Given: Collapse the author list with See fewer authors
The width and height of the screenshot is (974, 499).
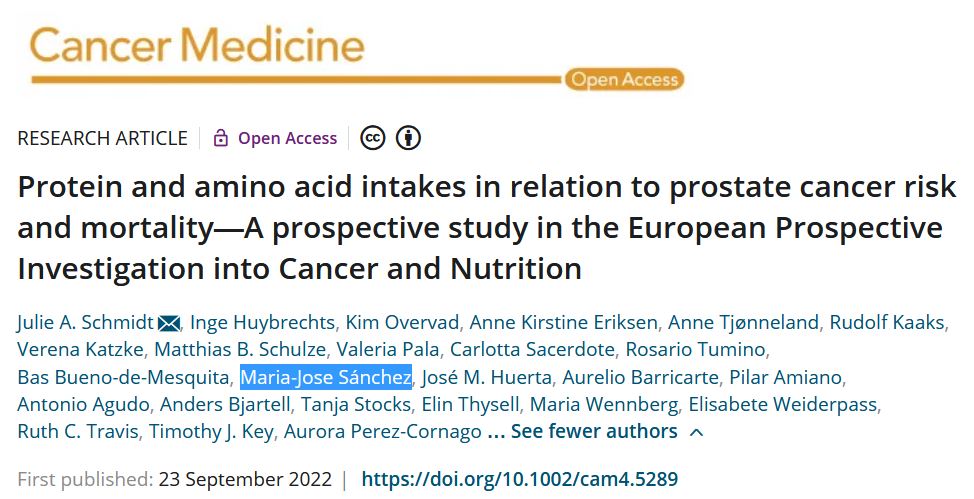Looking at the screenshot, I should click(594, 432).
